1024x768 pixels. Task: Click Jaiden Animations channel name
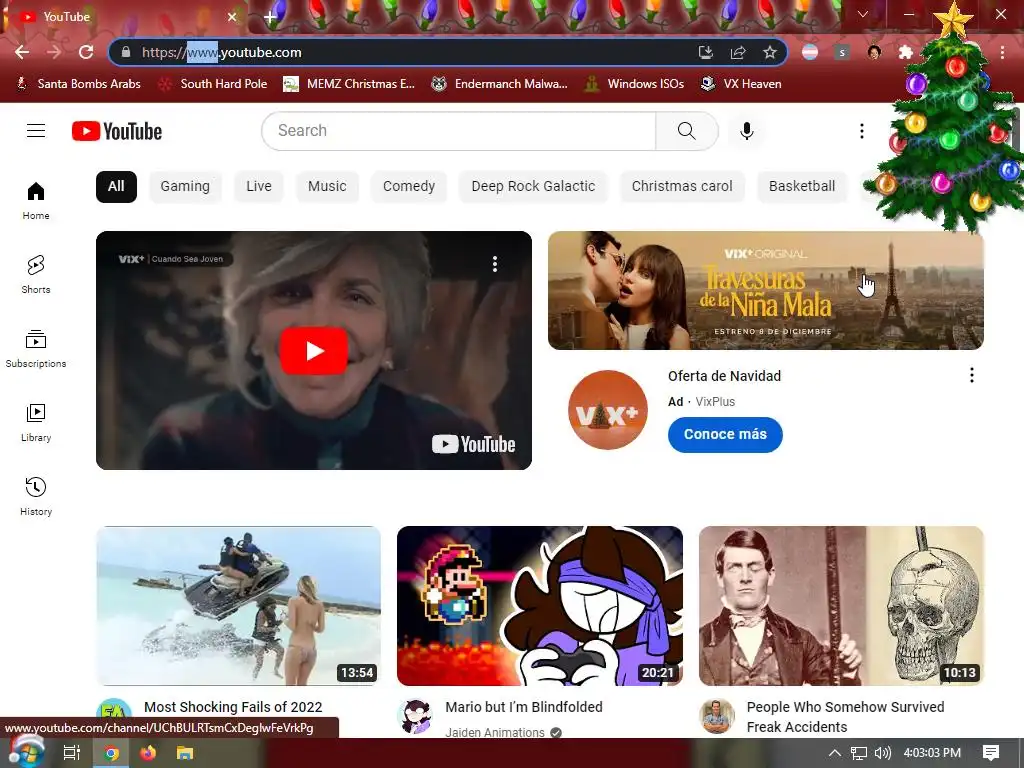tap(494, 733)
